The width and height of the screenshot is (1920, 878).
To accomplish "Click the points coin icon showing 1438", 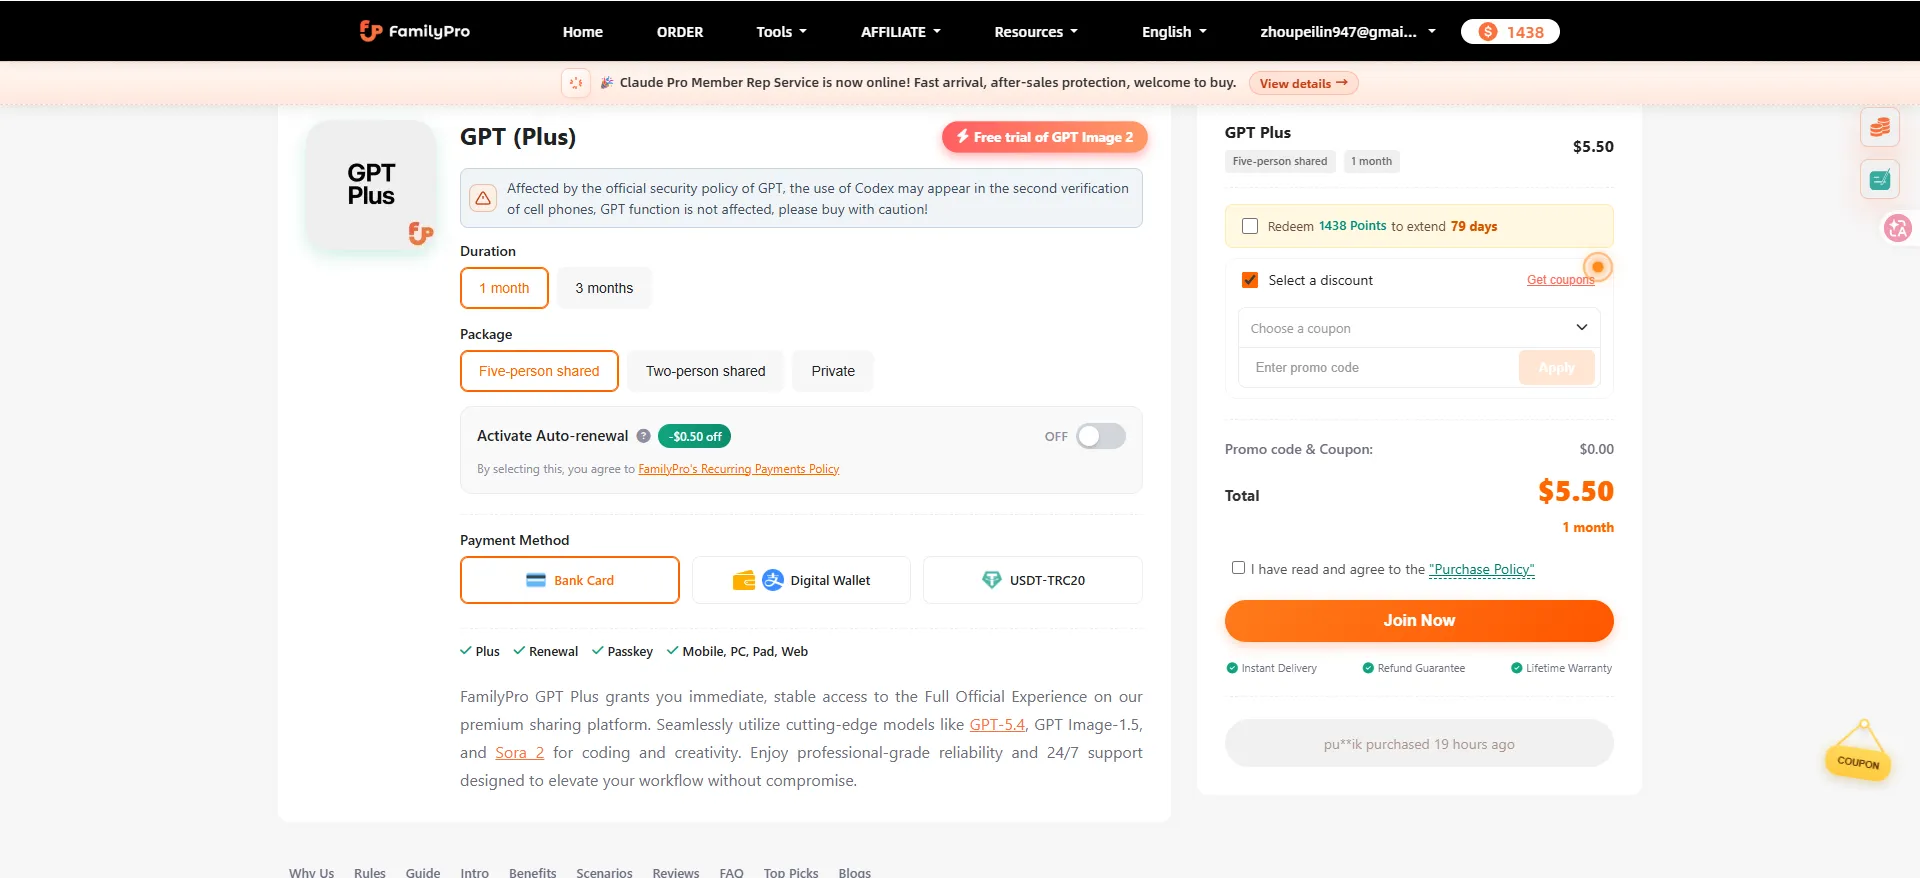I will click(1488, 32).
